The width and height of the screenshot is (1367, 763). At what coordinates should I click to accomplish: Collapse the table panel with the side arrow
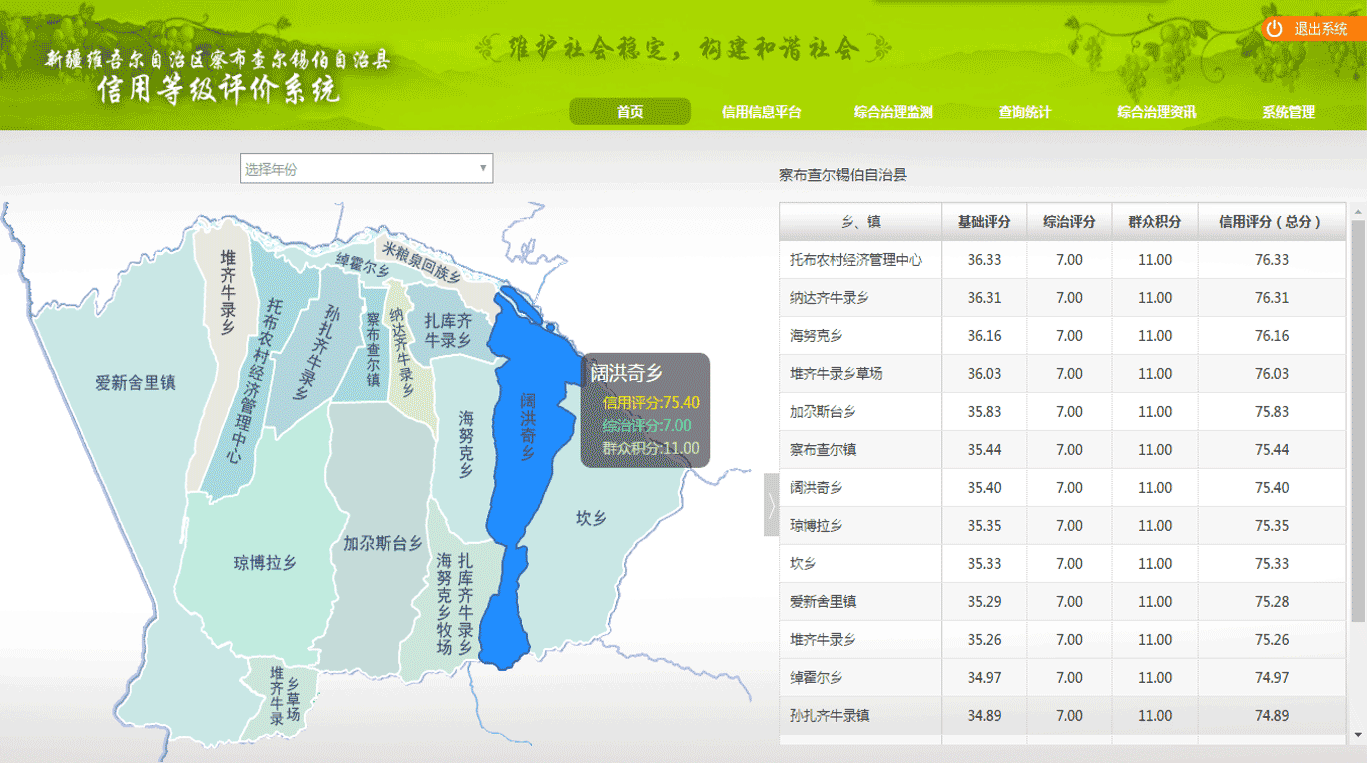(x=771, y=505)
